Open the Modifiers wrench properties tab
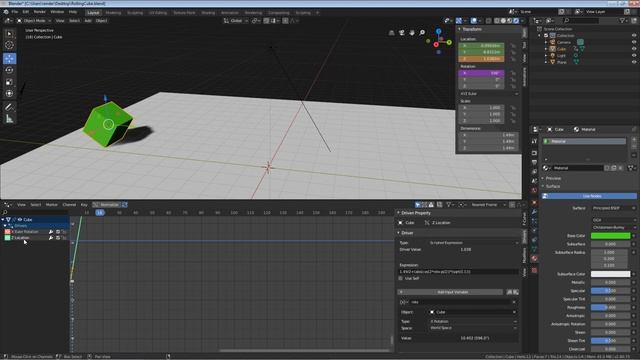Image resolution: width=640 pixels, height=360 pixels. coord(534,212)
